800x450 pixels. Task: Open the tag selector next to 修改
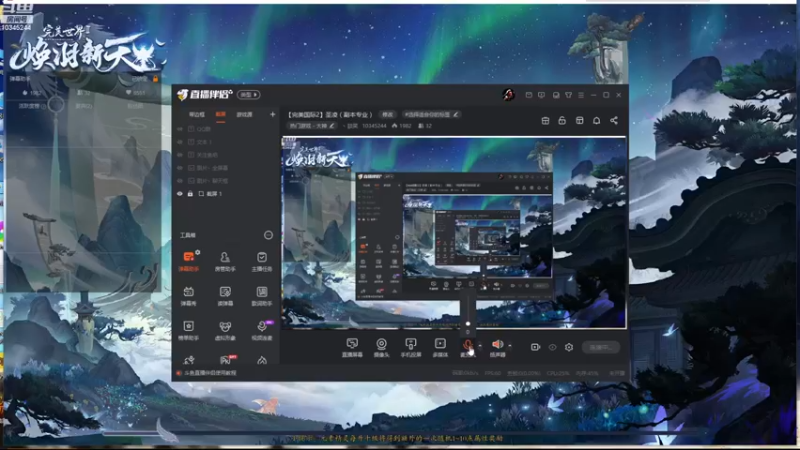(432, 114)
